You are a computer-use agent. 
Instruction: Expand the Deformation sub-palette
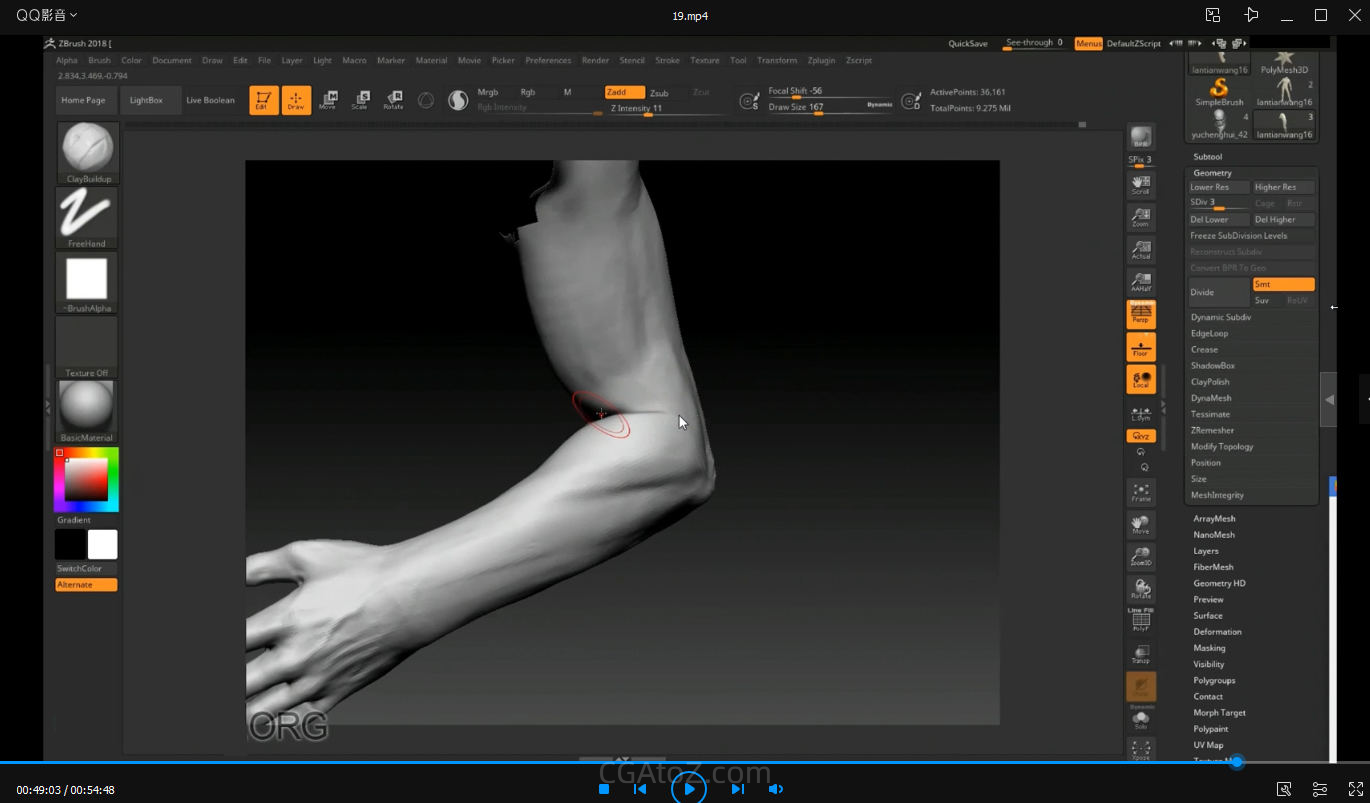[x=1217, y=632]
